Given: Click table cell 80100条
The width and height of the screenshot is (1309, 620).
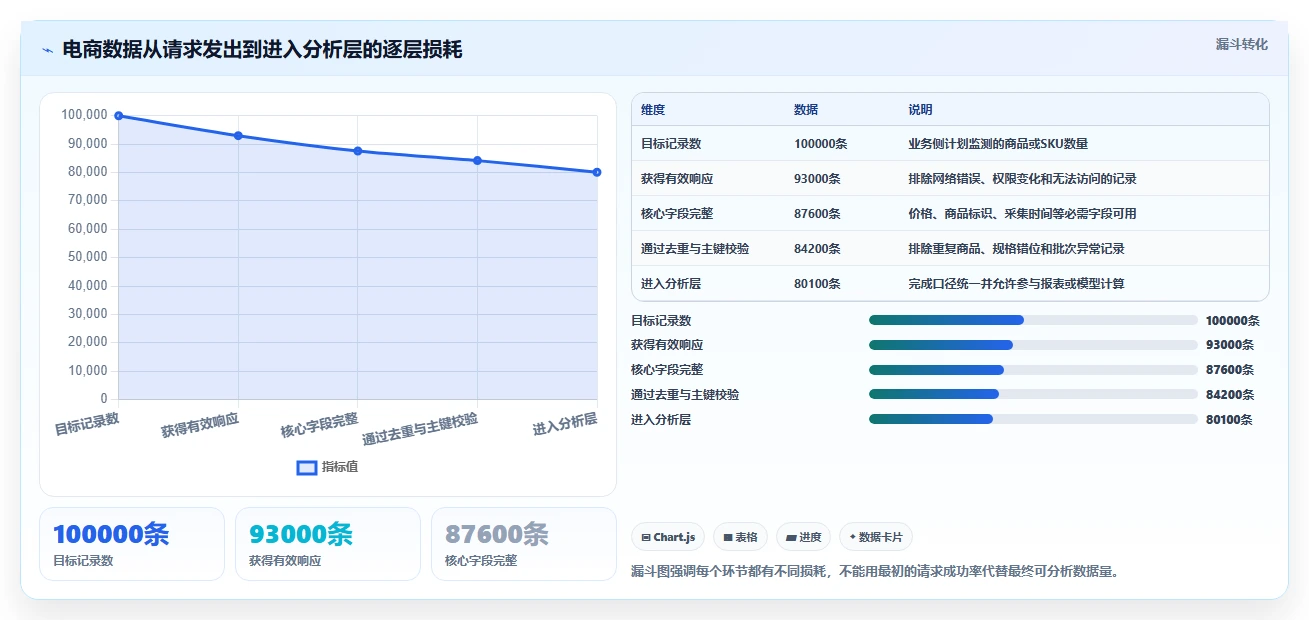Looking at the screenshot, I should pyautogui.click(x=817, y=284).
